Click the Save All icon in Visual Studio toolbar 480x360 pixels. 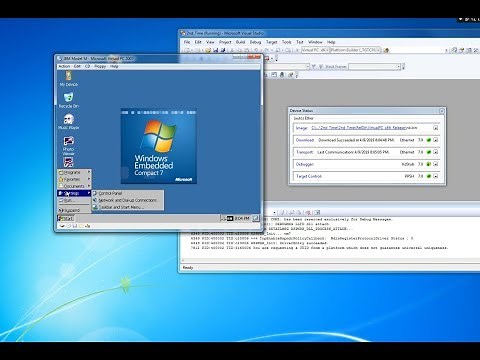[x=223, y=50]
